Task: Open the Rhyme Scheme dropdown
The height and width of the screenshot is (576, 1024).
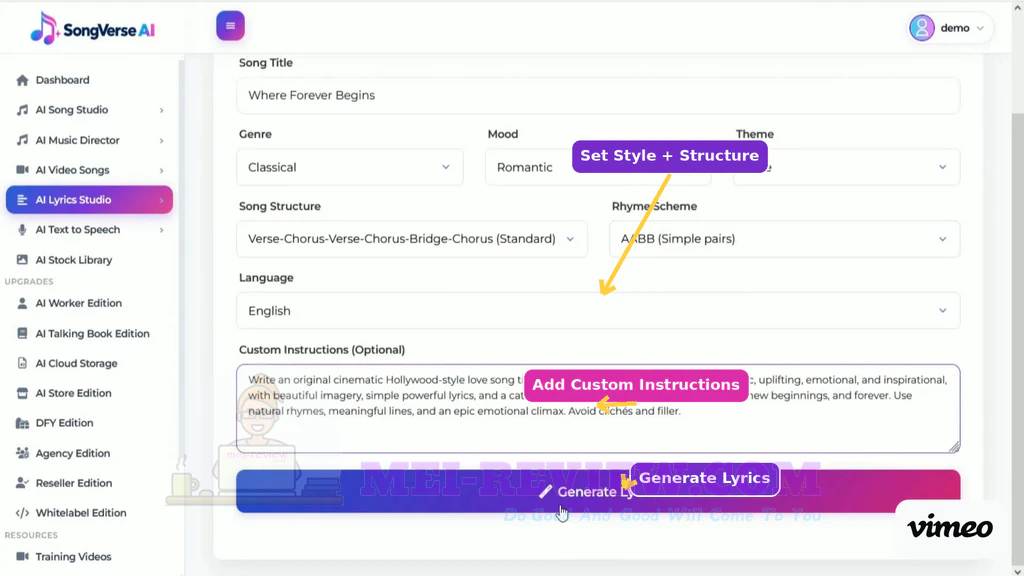Action: tap(784, 239)
